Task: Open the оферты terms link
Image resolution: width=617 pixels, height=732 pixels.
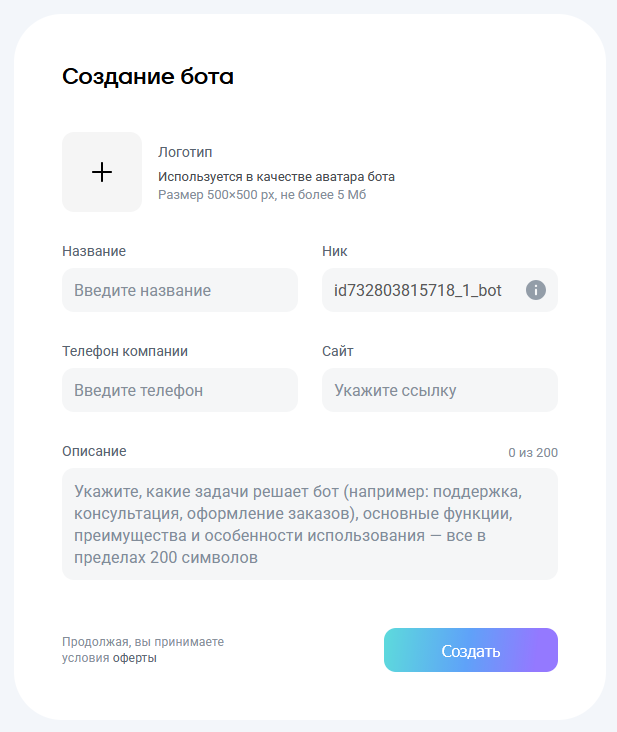Action: click(x=135, y=658)
